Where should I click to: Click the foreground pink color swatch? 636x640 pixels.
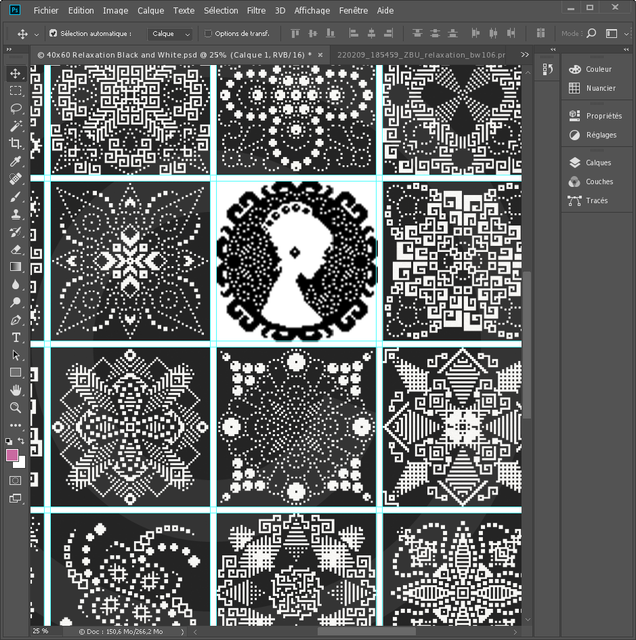tap(11, 455)
